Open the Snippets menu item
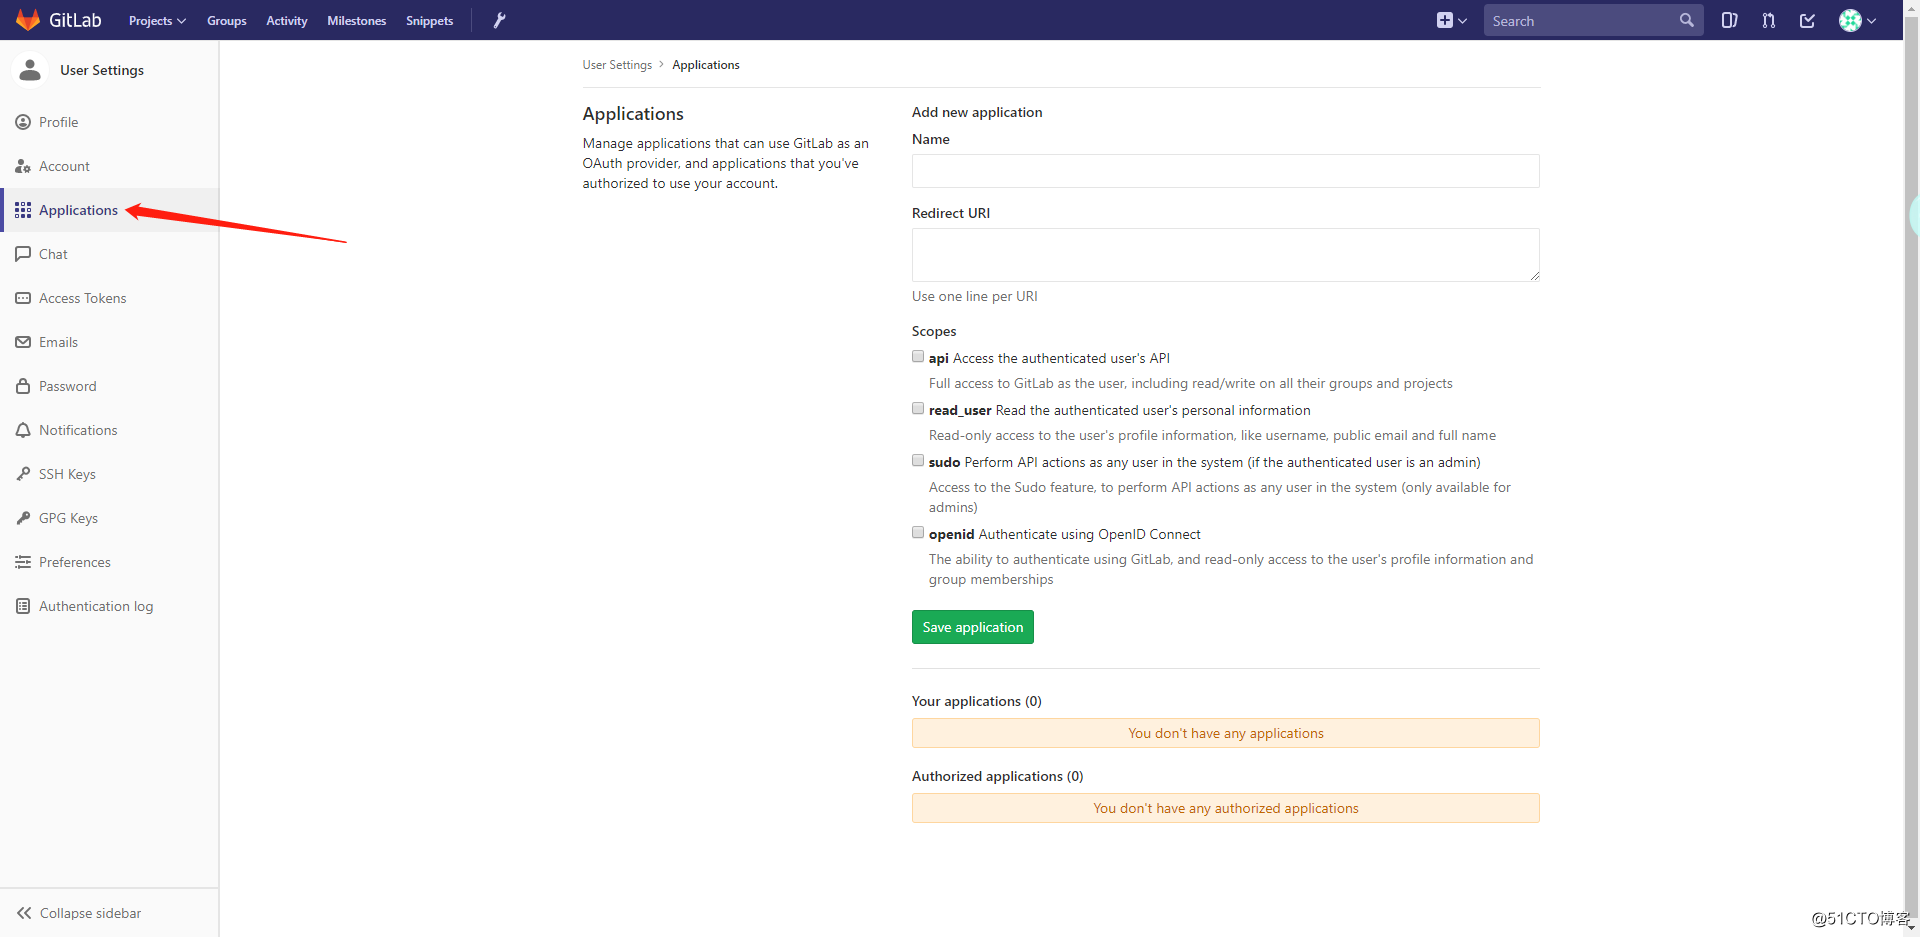 430,20
